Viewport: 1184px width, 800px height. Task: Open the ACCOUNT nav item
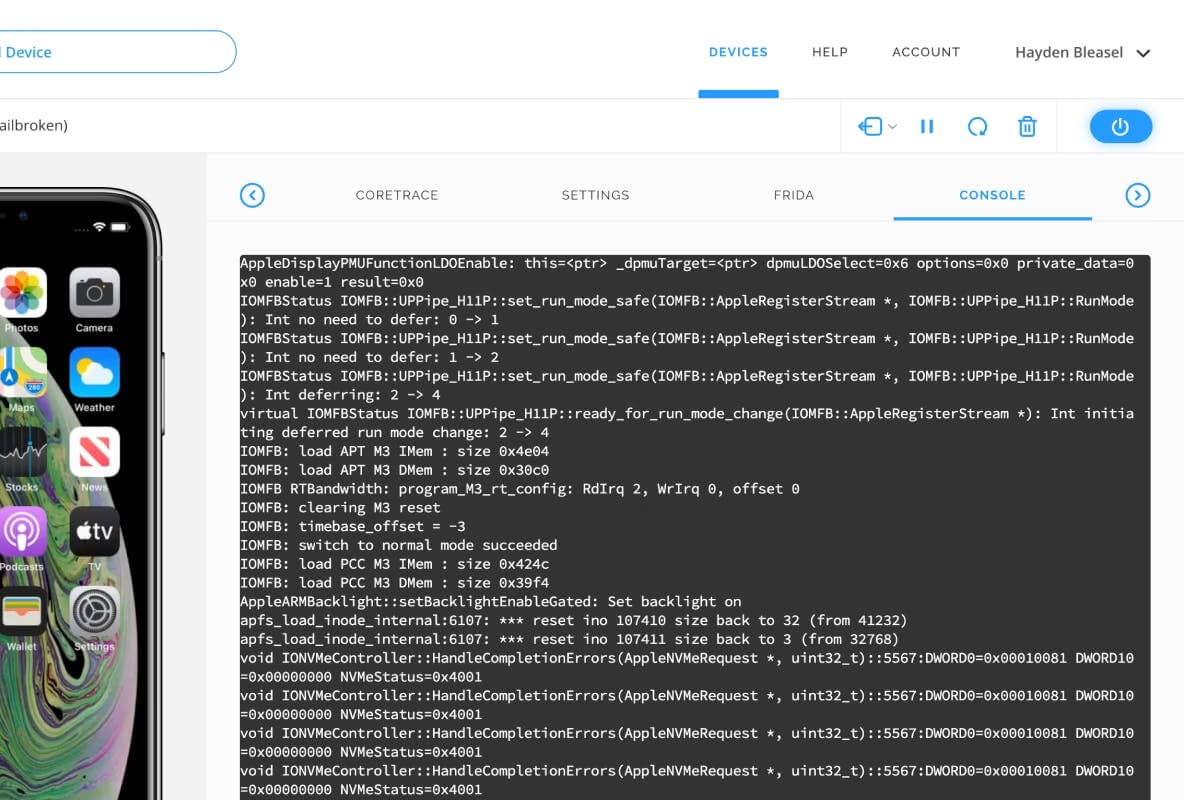926,52
